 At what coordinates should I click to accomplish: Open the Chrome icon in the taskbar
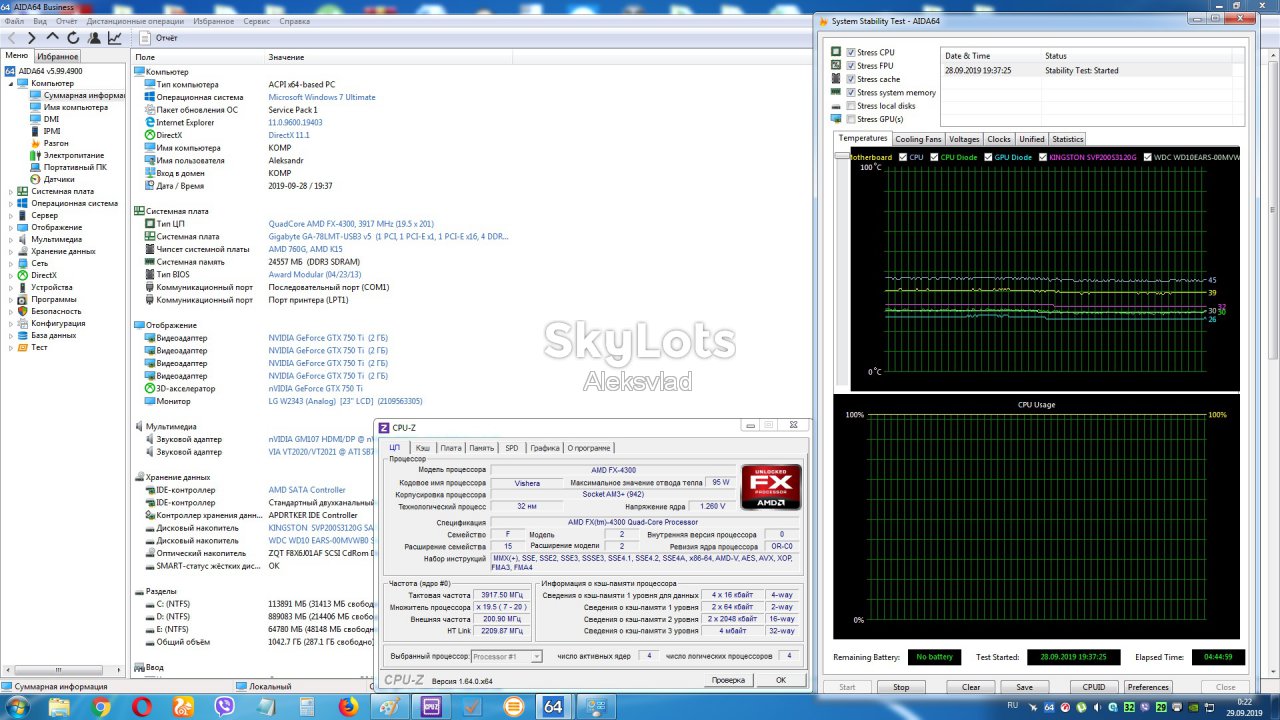click(x=101, y=706)
